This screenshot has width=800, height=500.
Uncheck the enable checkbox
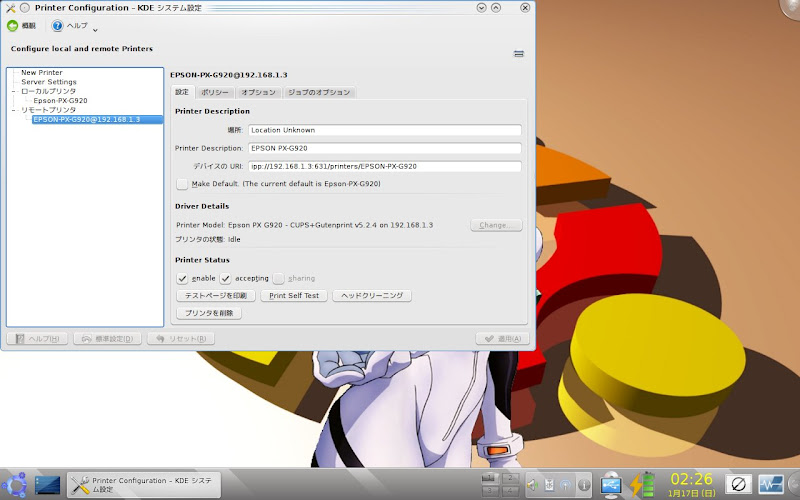[x=182, y=278]
